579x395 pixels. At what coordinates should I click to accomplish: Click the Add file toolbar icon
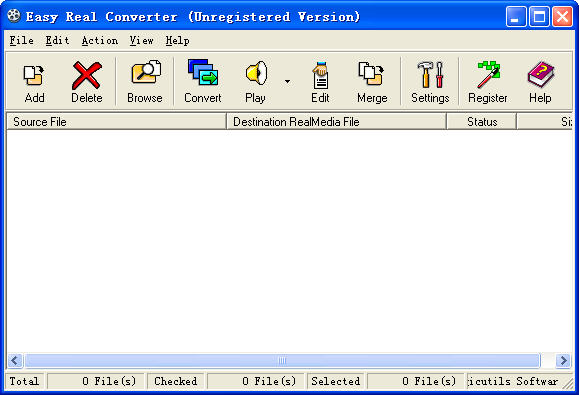[x=34, y=75]
